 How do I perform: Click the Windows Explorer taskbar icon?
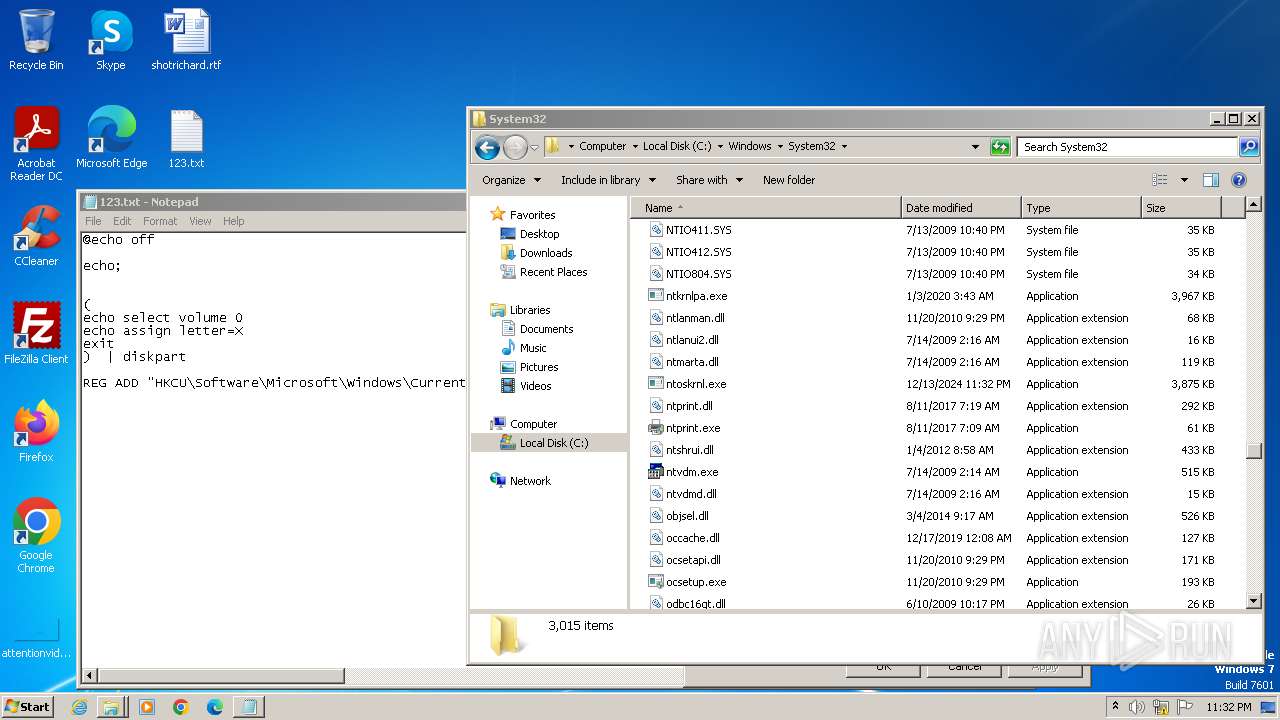pyautogui.click(x=112, y=707)
